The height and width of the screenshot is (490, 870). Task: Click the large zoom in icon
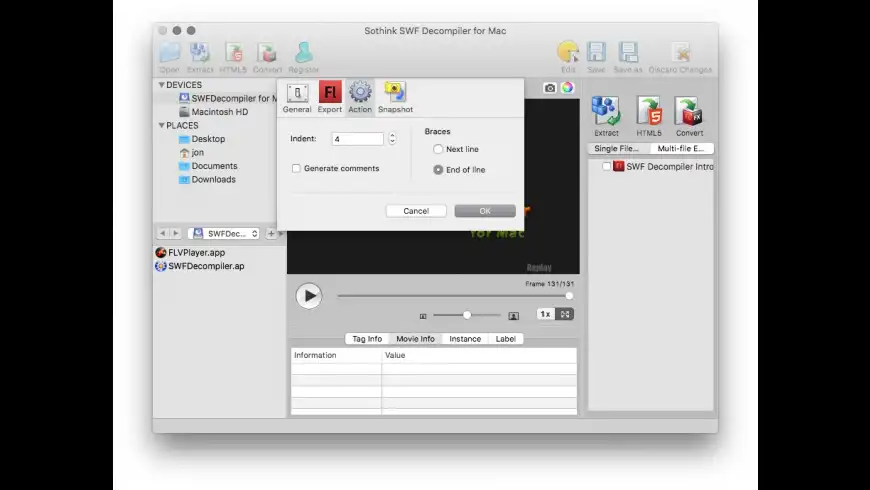coord(513,316)
